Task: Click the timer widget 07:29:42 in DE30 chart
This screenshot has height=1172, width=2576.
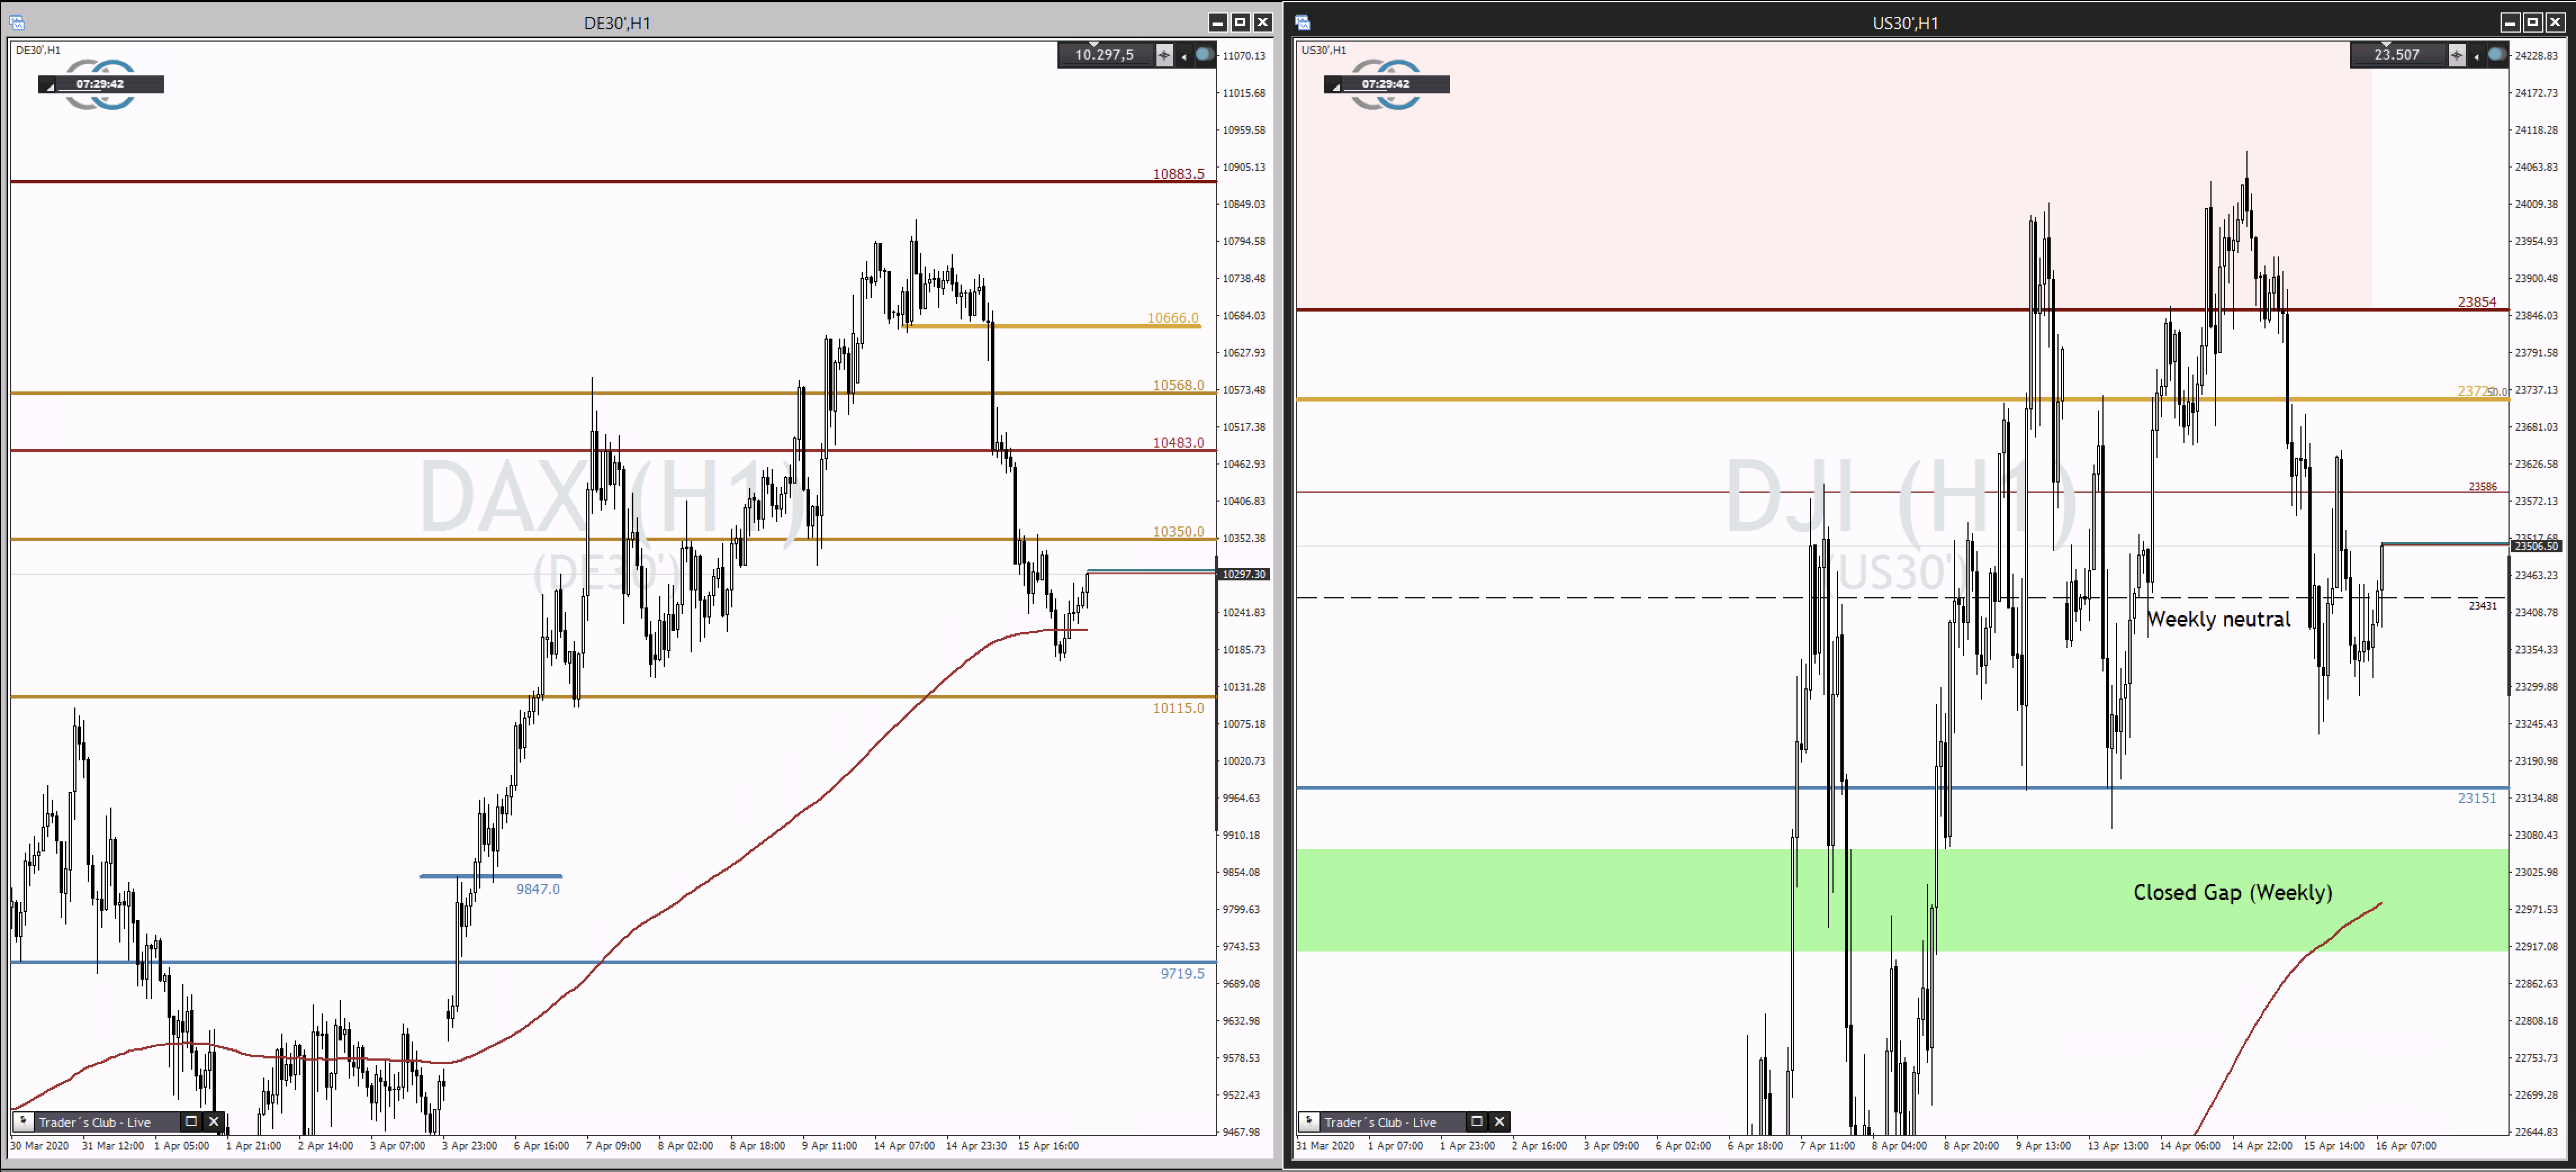Action: tap(100, 84)
